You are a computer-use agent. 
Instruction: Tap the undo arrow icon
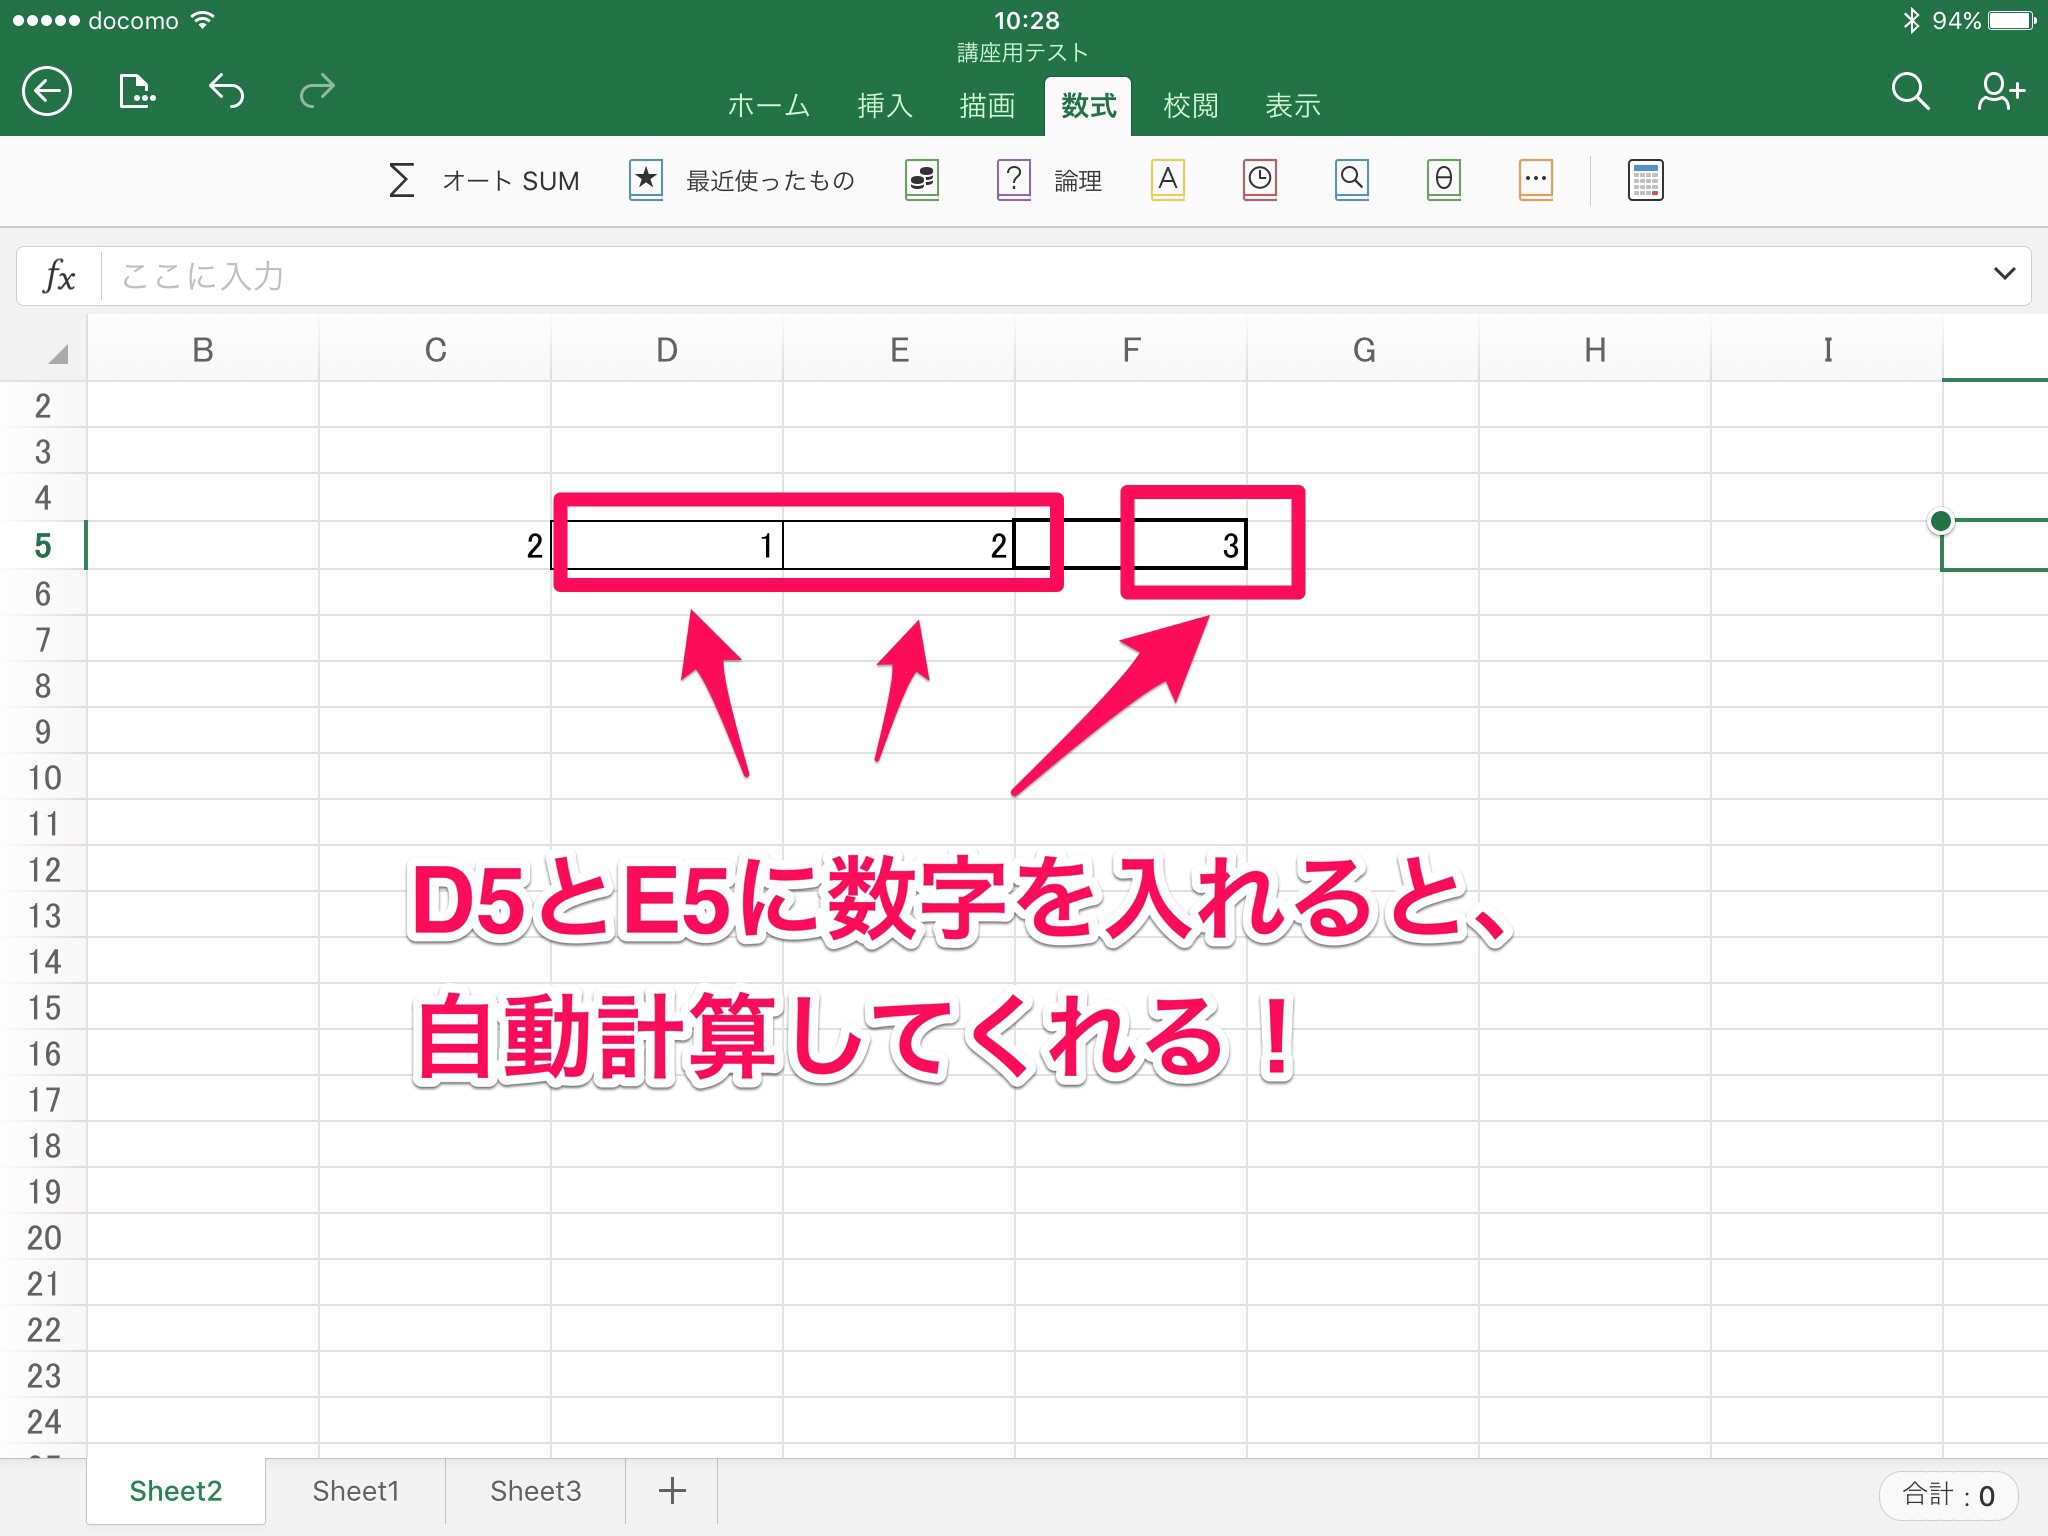point(227,92)
